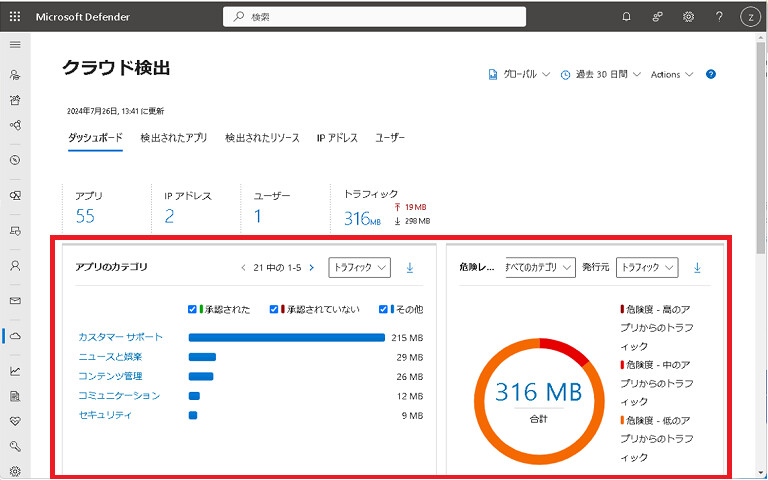Open the community people icon in header

[x=658, y=17]
